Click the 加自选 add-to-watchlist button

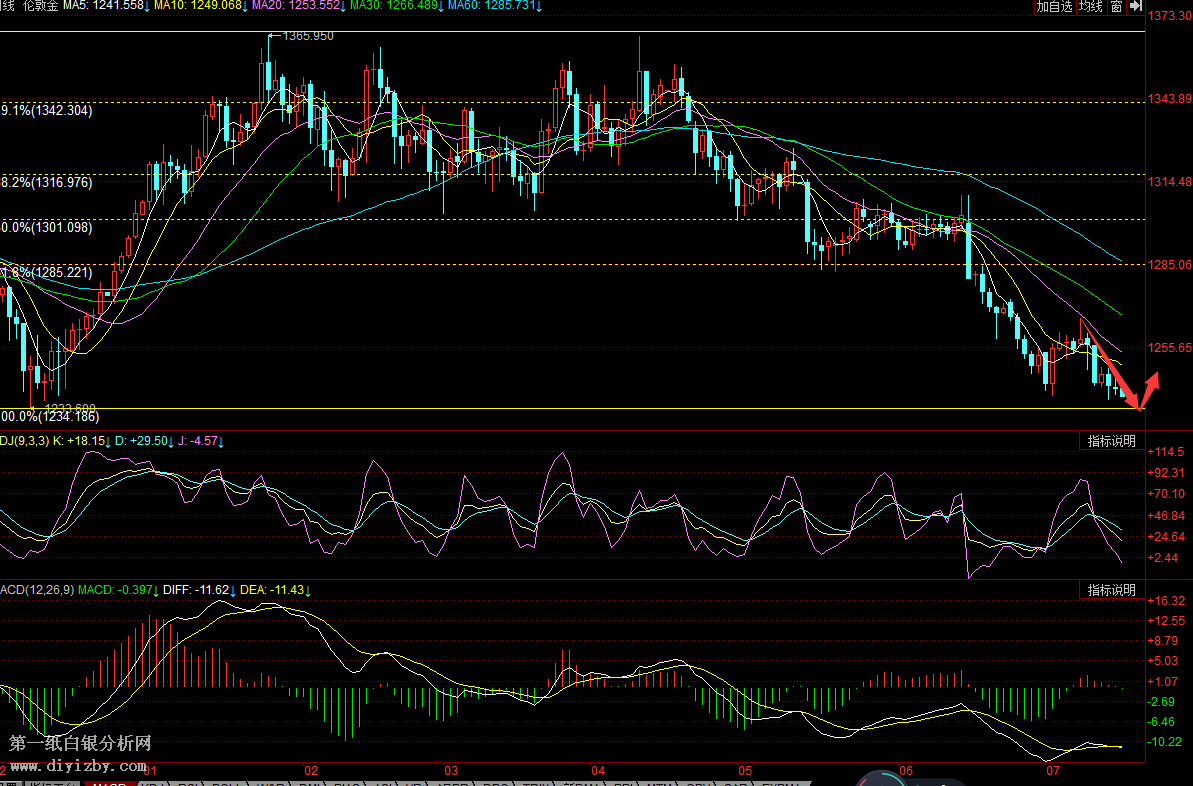click(x=1054, y=7)
